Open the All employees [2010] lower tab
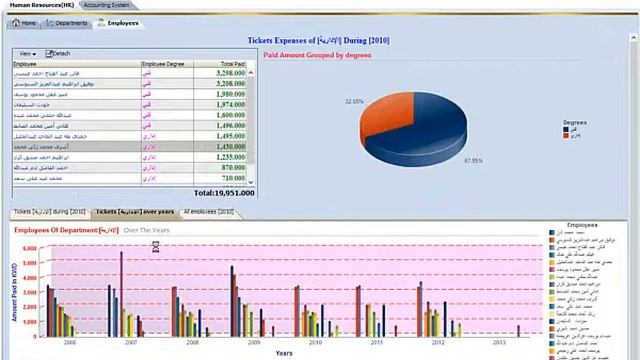640x360 pixels. (209, 212)
